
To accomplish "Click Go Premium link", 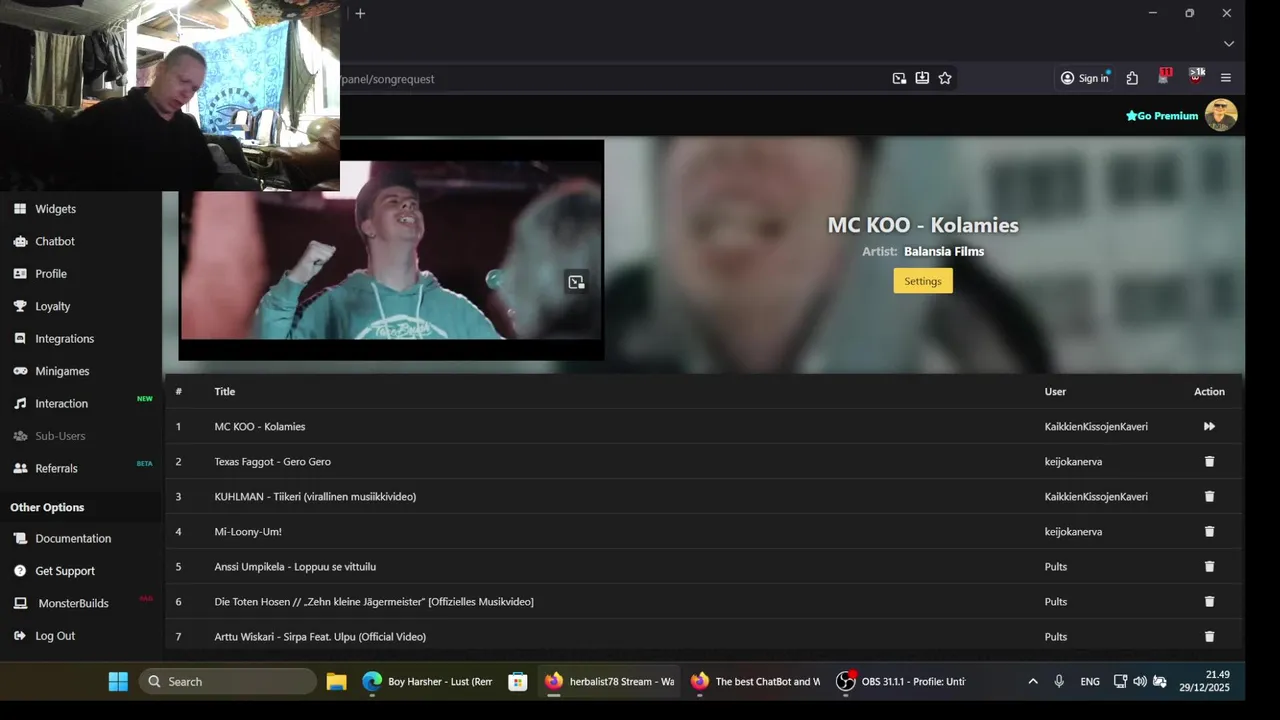I will tap(1162, 116).
